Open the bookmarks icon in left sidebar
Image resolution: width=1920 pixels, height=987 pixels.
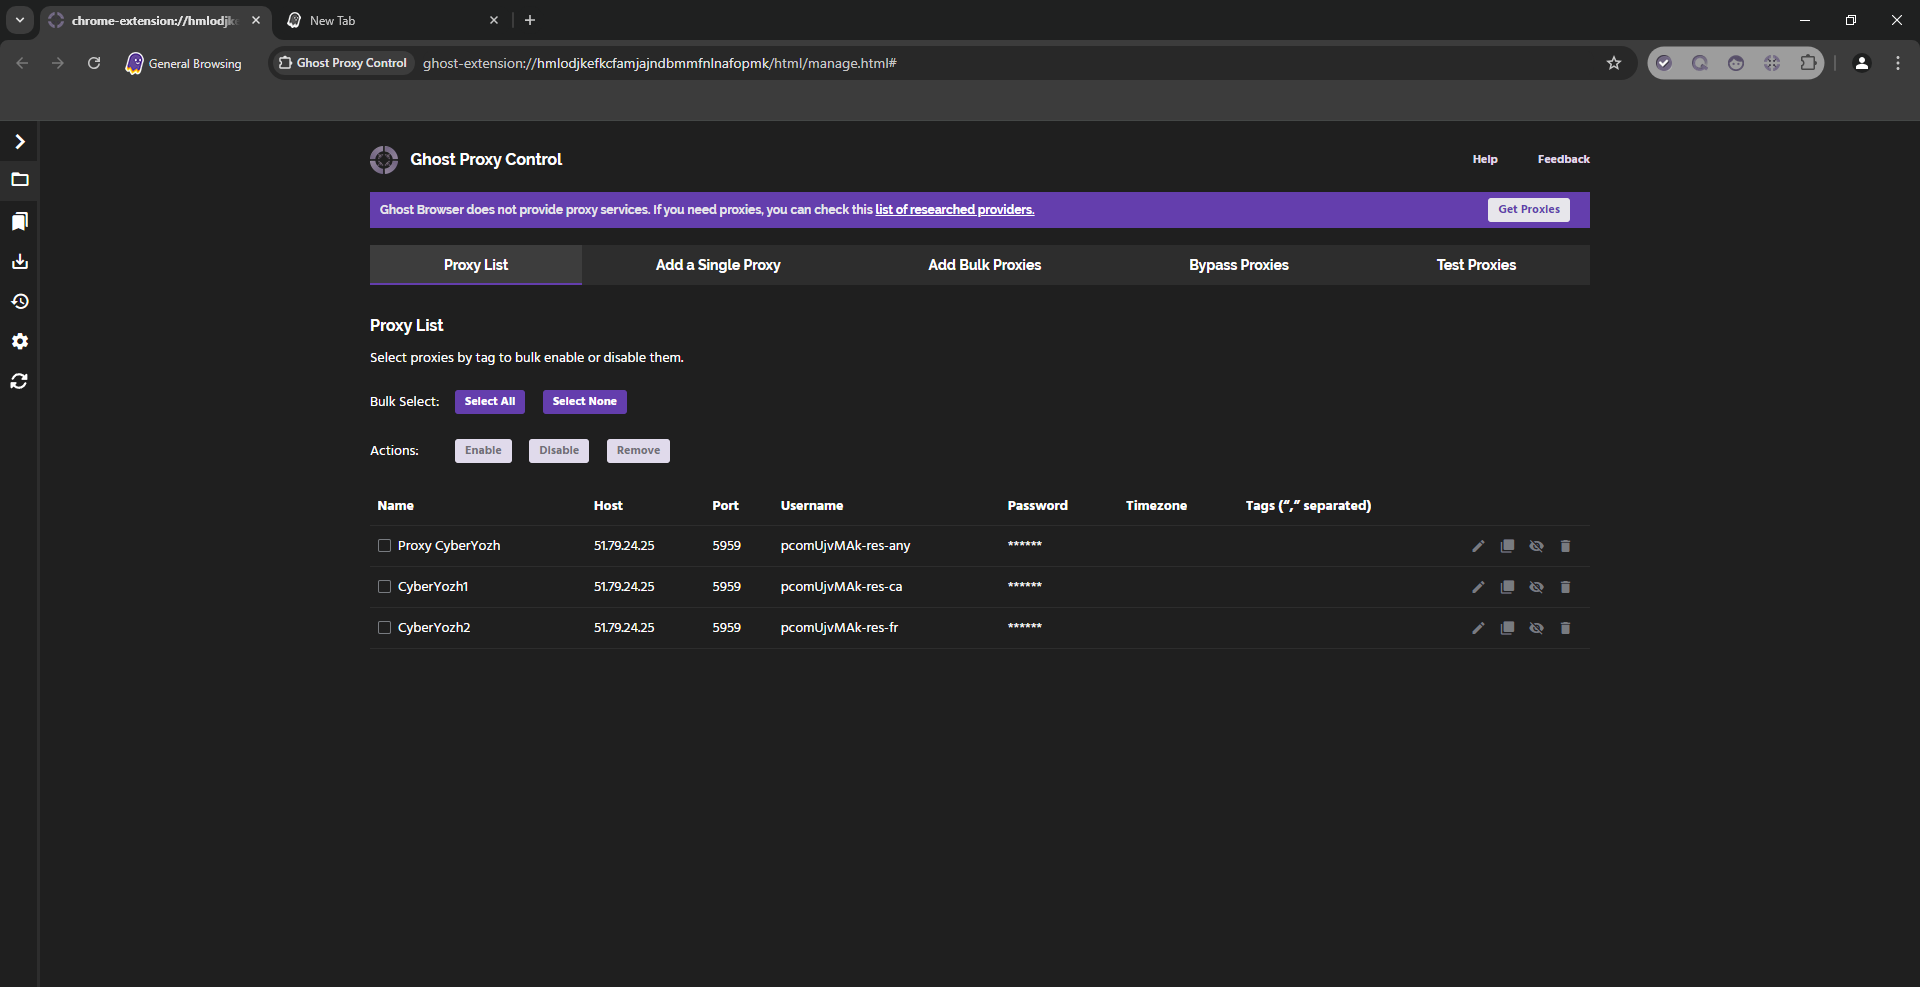[x=20, y=222]
